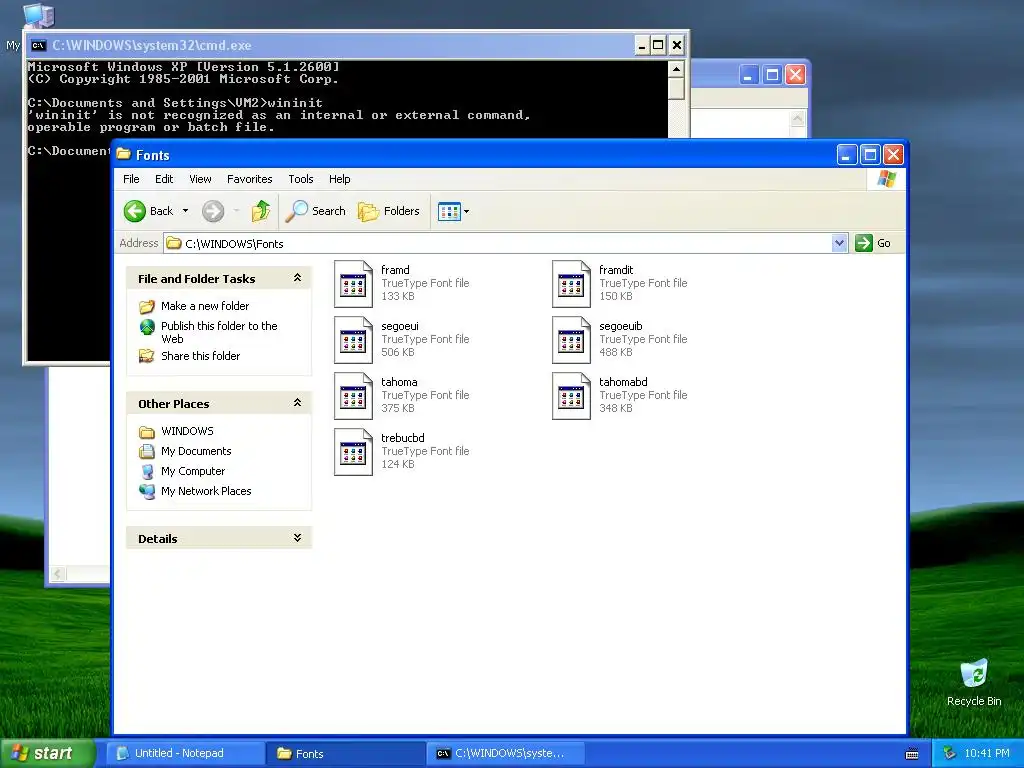Open the Back history dropdown arrow
This screenshot has width=1024, height=768.
pyautogui.click(x=185, y=211)
